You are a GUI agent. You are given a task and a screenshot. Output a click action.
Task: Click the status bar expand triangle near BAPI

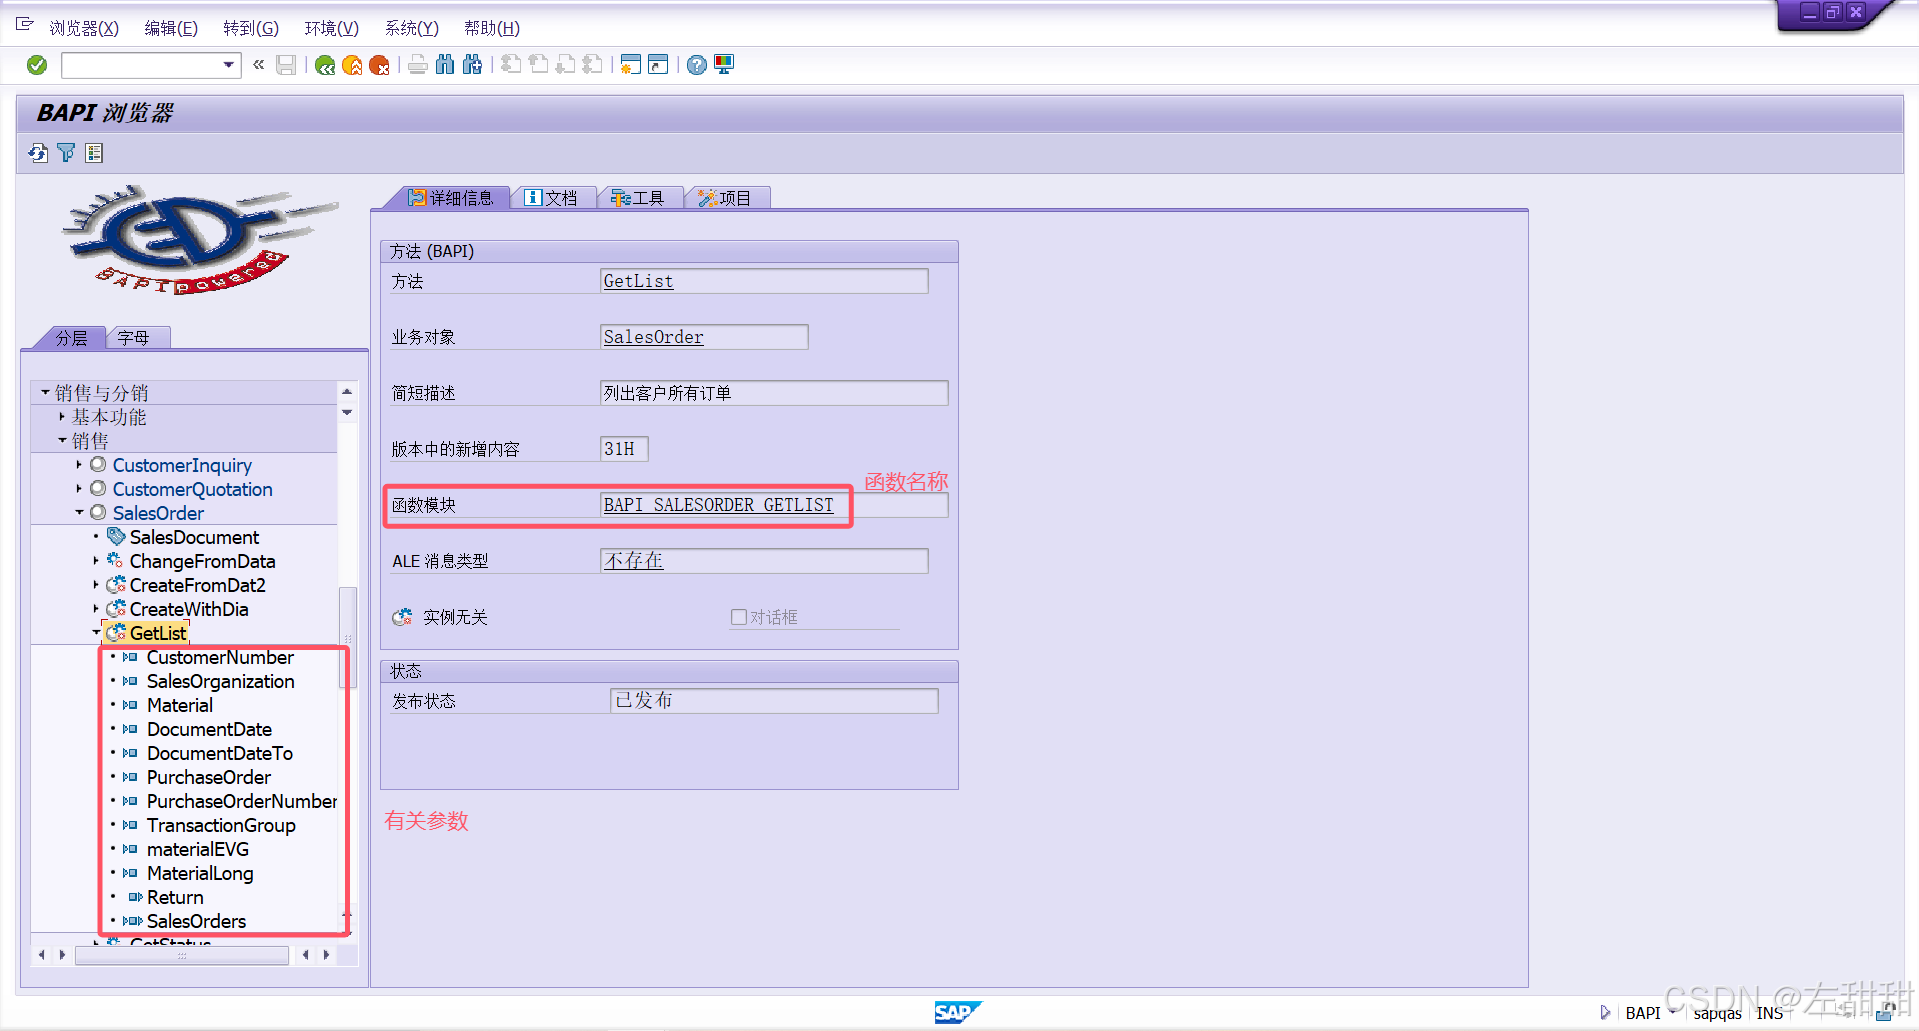tap(1605, 1013)
